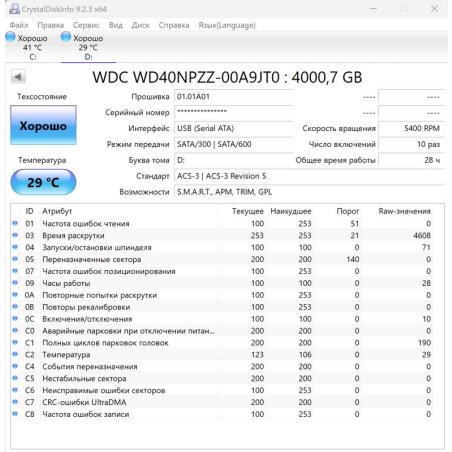This screenshot has height=452, width=452.
Task: Click the rotation speed value 5400 RPM
Action: pos(411,128)
